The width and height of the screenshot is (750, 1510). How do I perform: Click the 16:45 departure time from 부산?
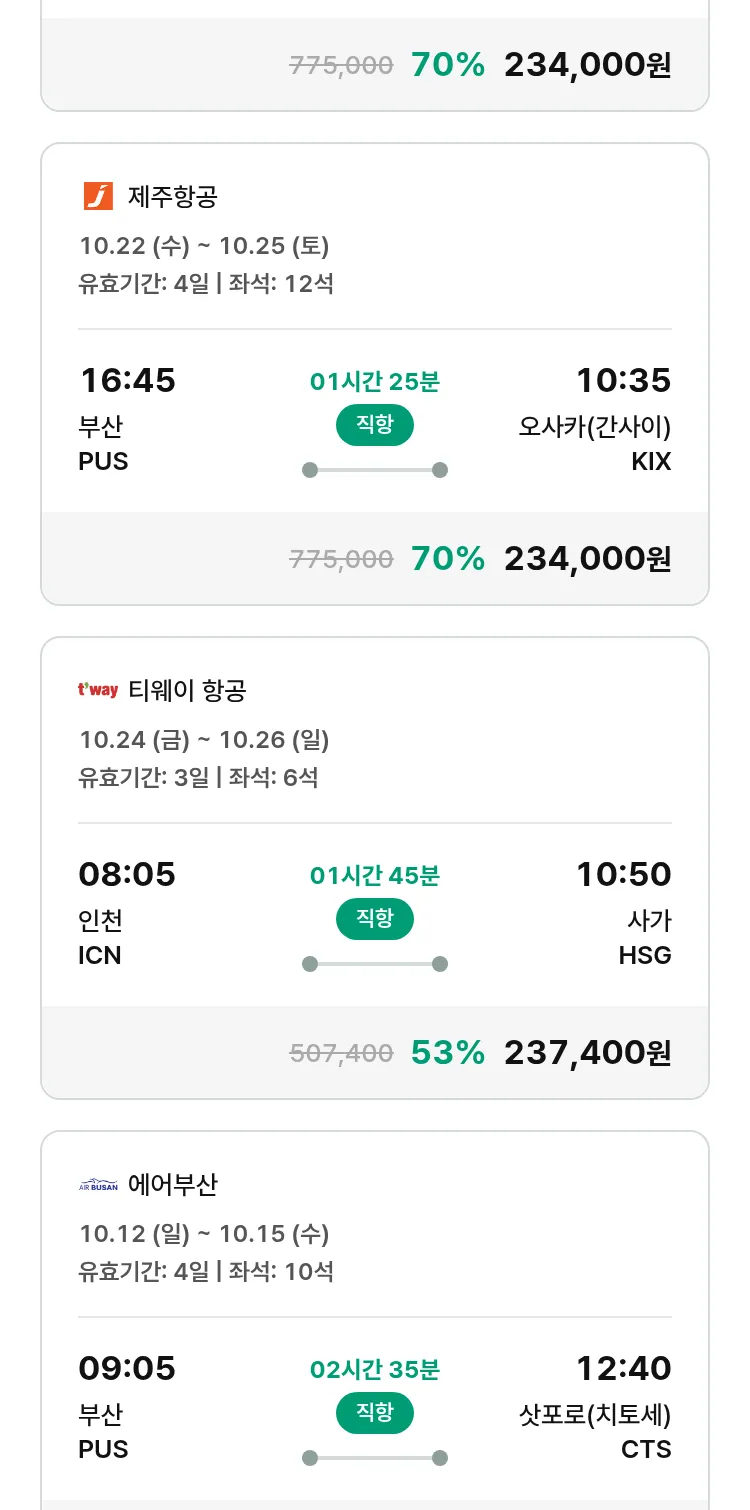(x=127, y=380)
